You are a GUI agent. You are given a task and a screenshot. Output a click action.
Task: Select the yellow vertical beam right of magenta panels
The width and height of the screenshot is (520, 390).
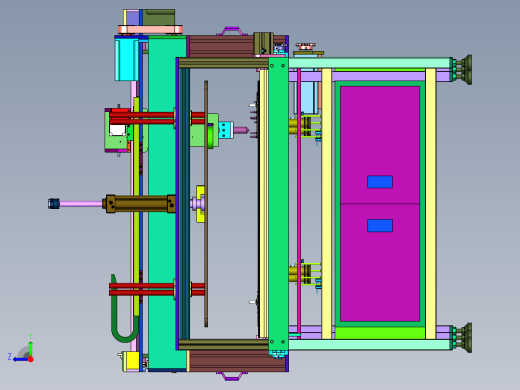tap(431, 204)
